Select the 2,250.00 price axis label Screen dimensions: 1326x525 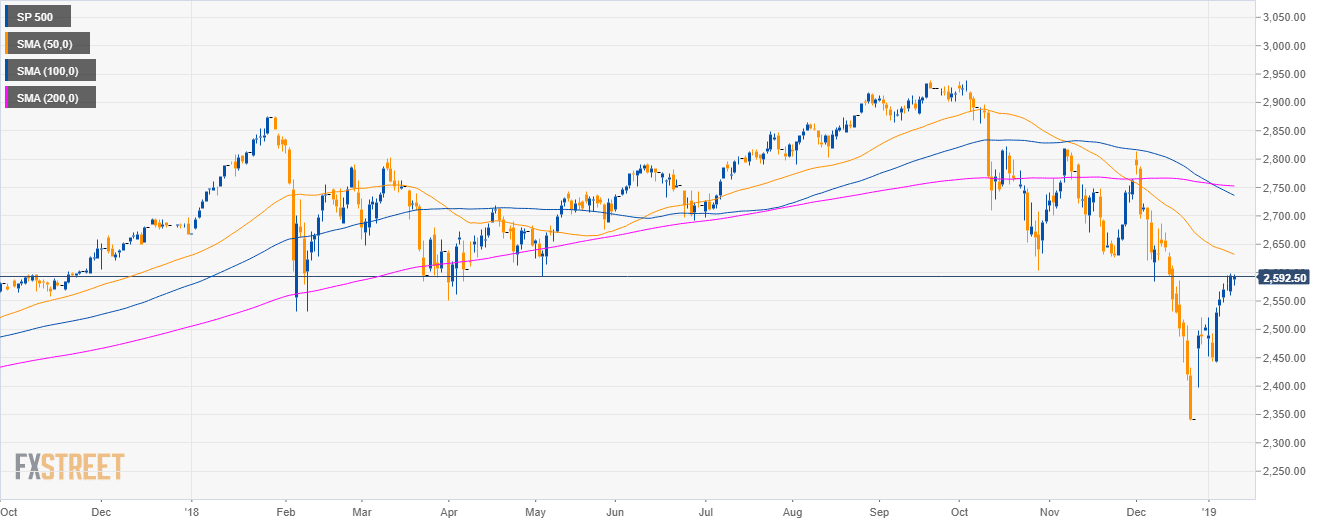(1287, 472)
